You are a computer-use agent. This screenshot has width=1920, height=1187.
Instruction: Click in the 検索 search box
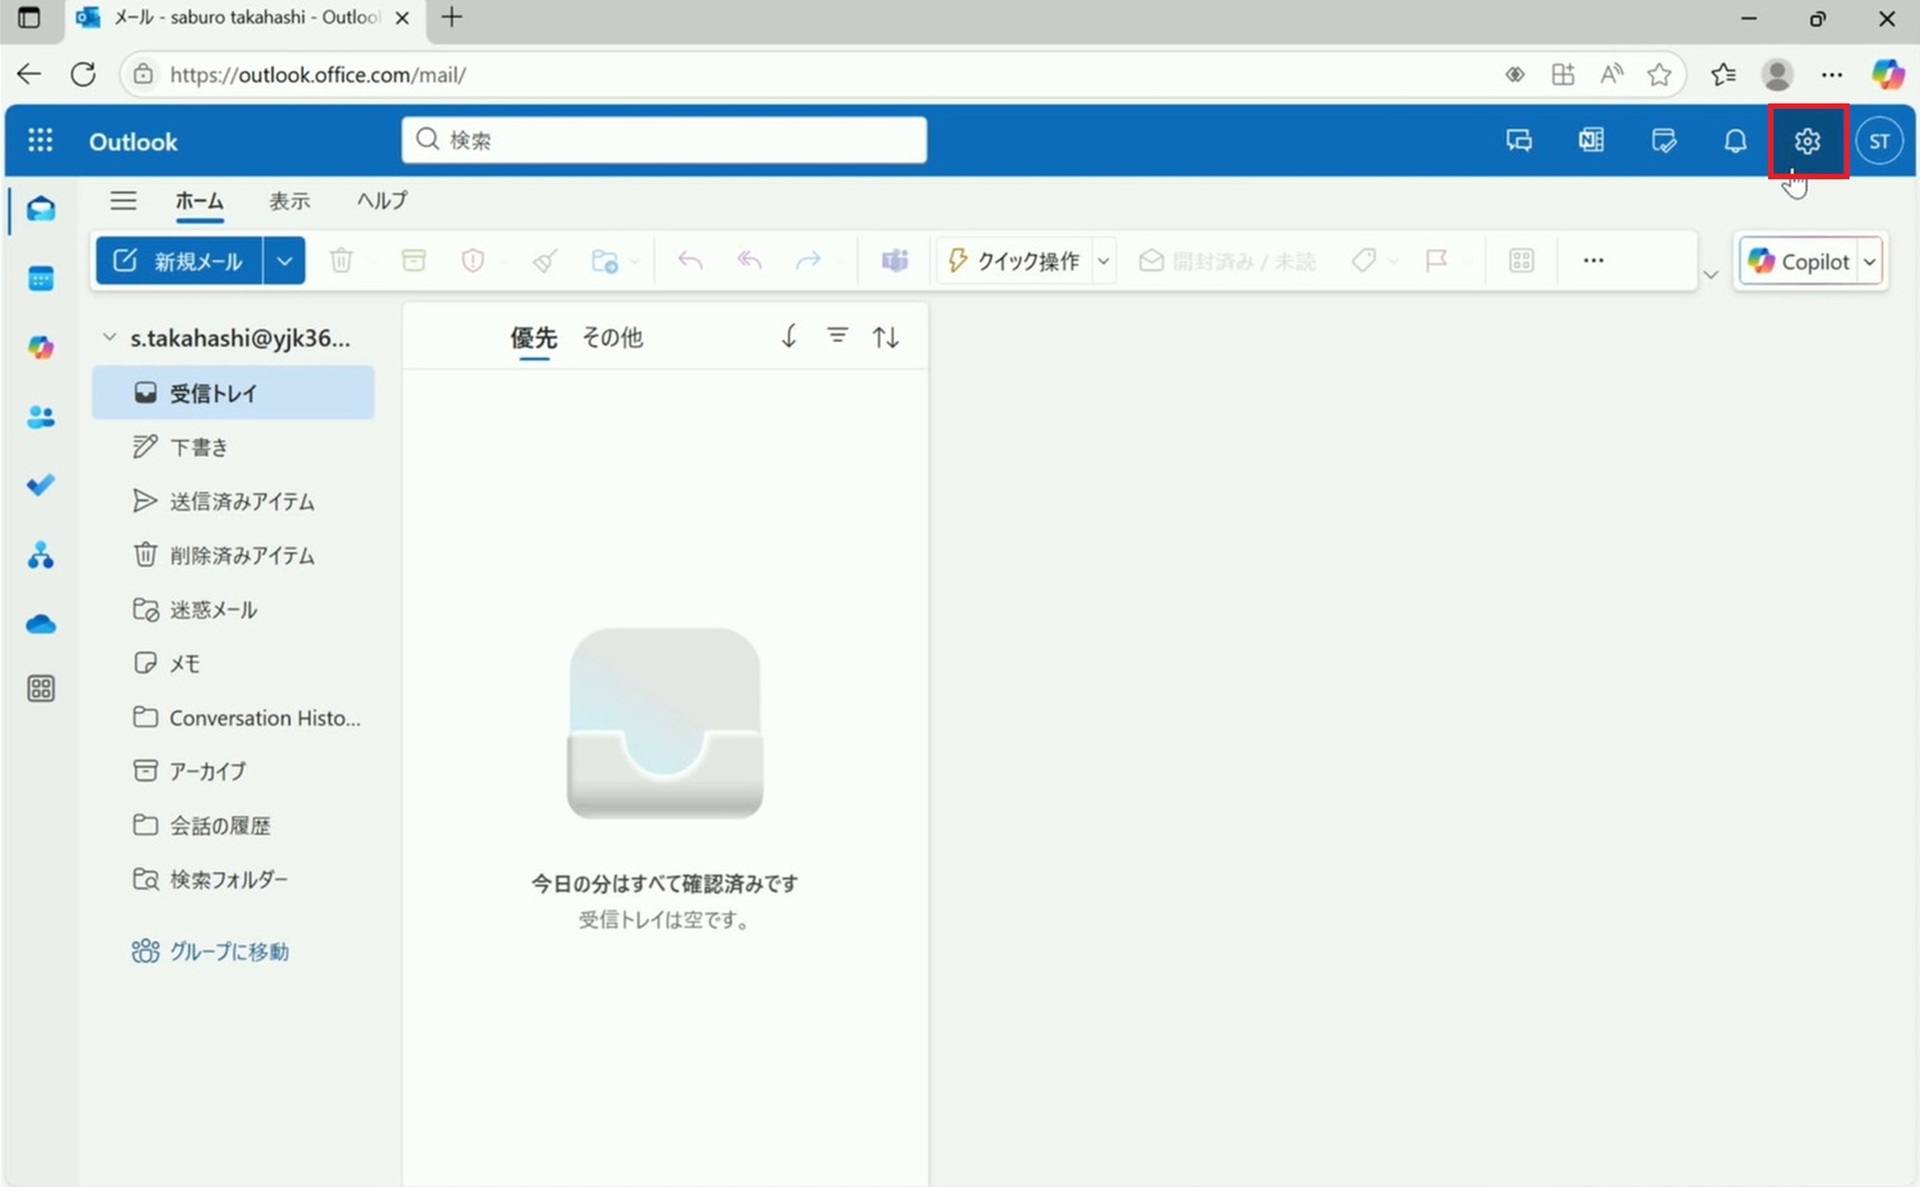click(x=664, y=140)
